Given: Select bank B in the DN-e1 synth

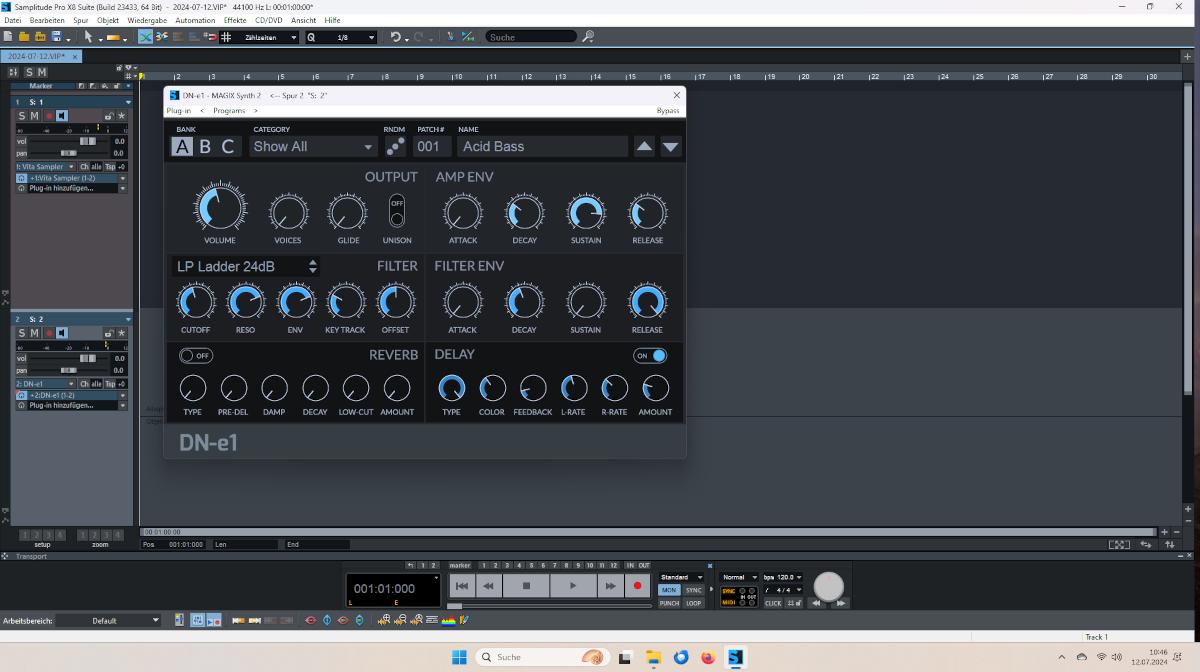Looking at the screenshot, I should [x=205, y=147].
